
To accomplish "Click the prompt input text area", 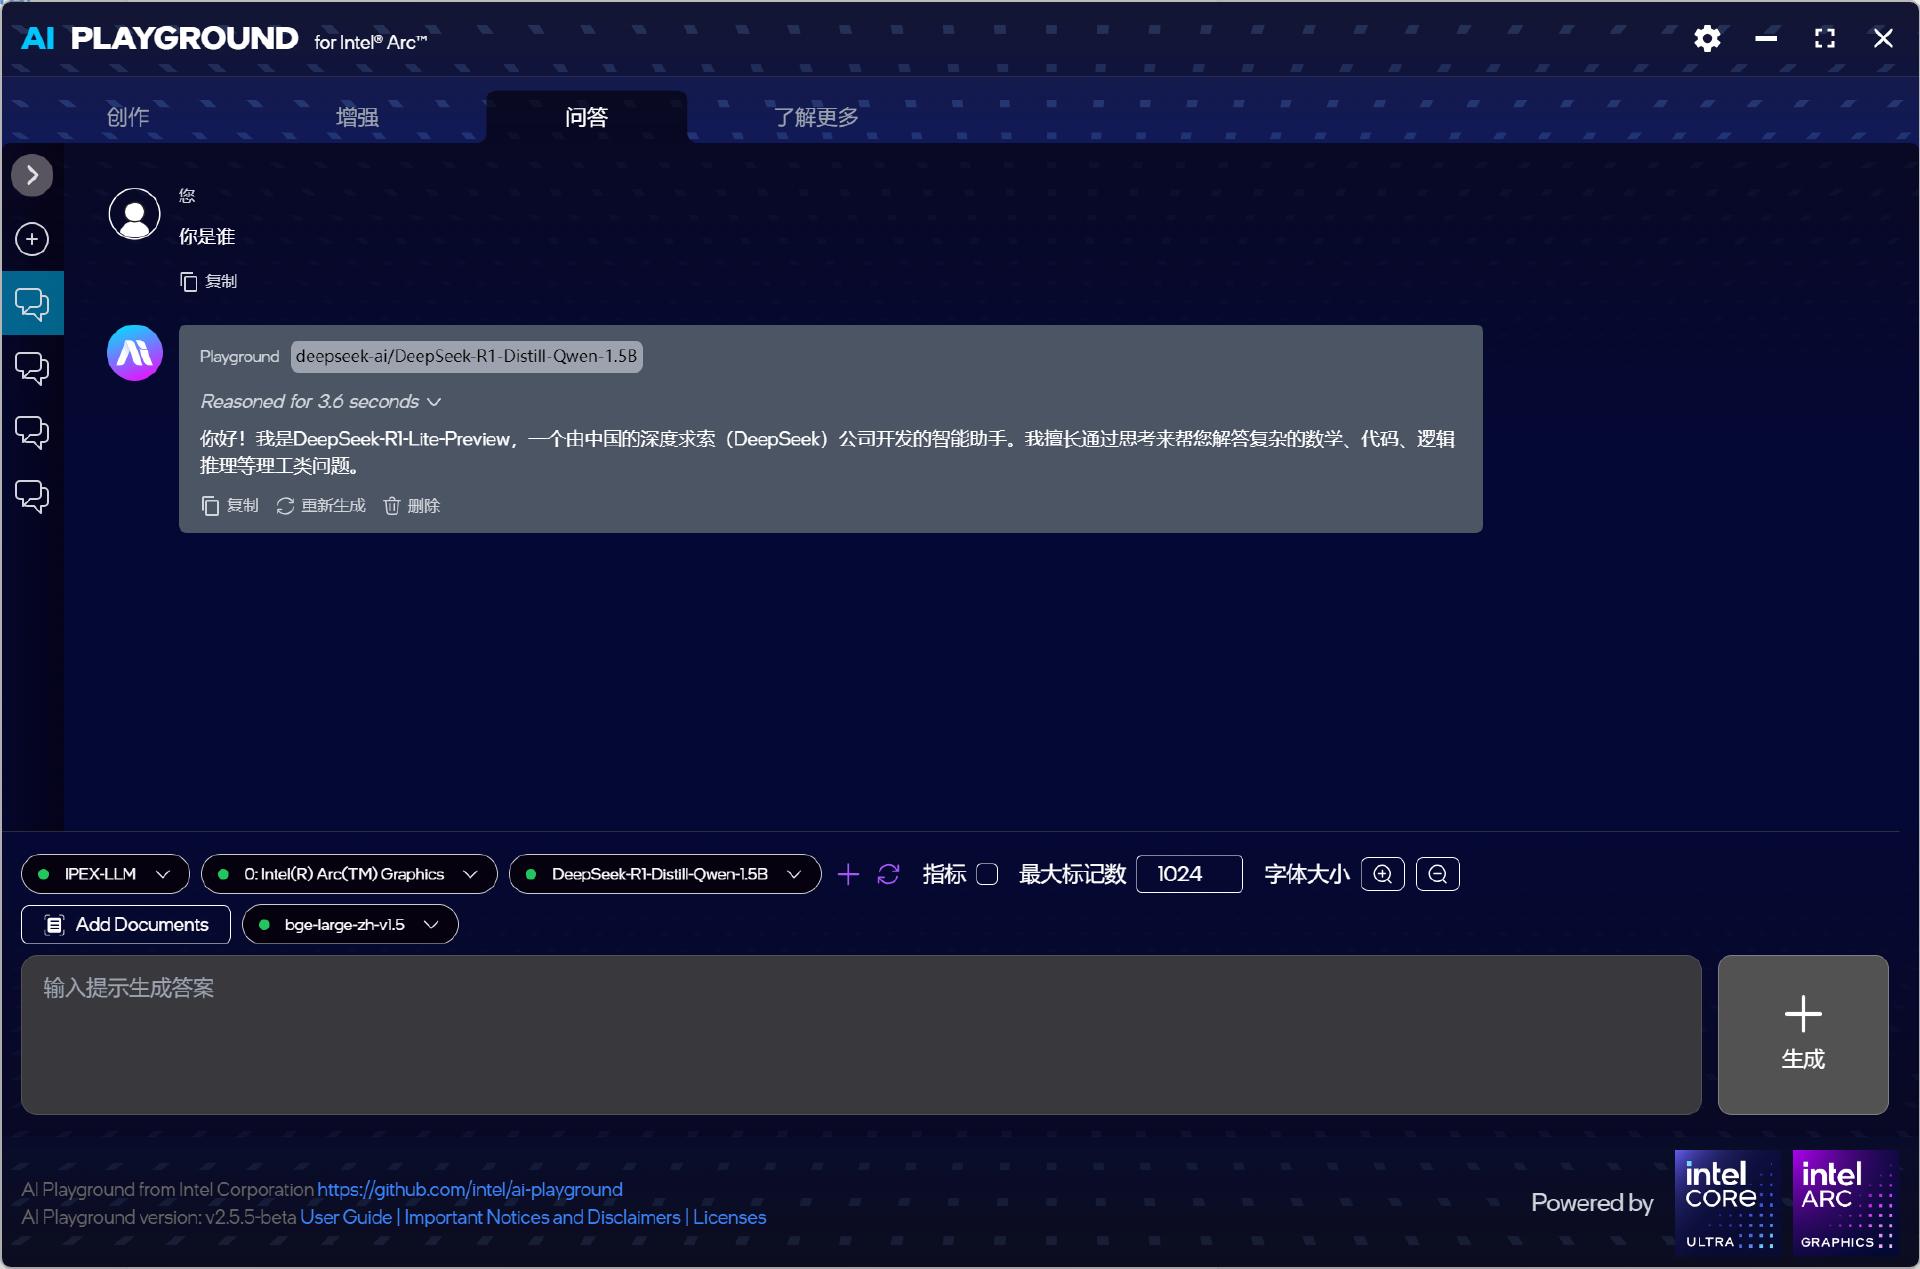I will pyautogui.click(x=860, y=1034).
